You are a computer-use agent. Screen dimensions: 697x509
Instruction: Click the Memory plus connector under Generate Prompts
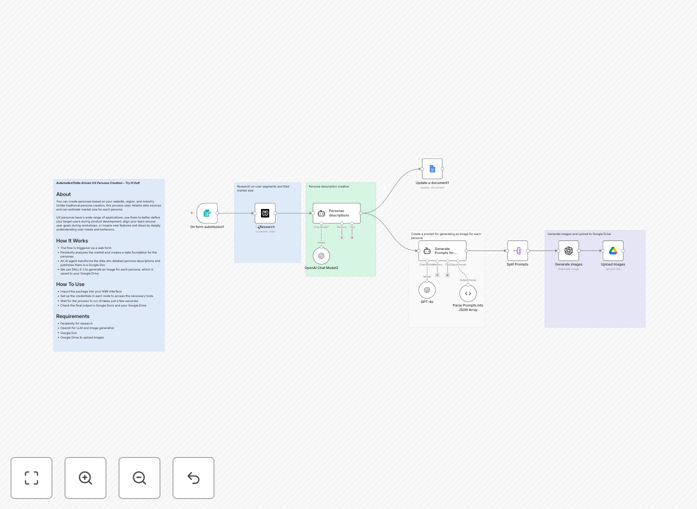point(437,275)
